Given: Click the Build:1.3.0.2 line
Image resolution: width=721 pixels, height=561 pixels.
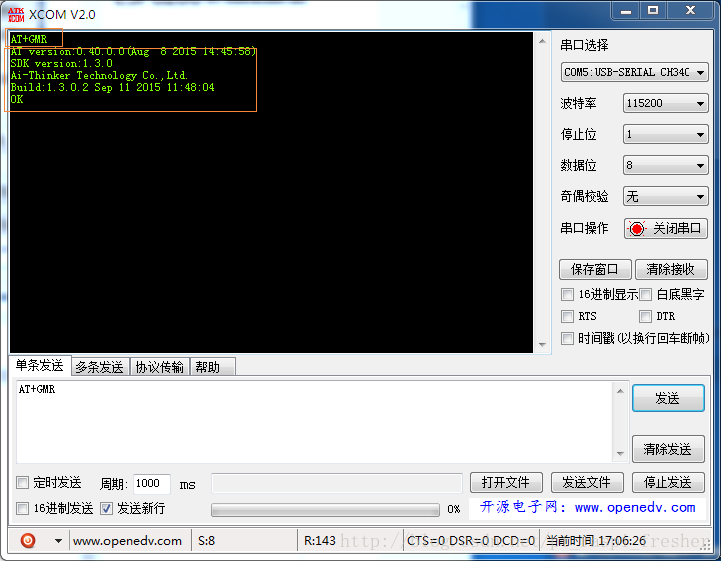Looking at the screenshot, I should [x=112, y=87].
